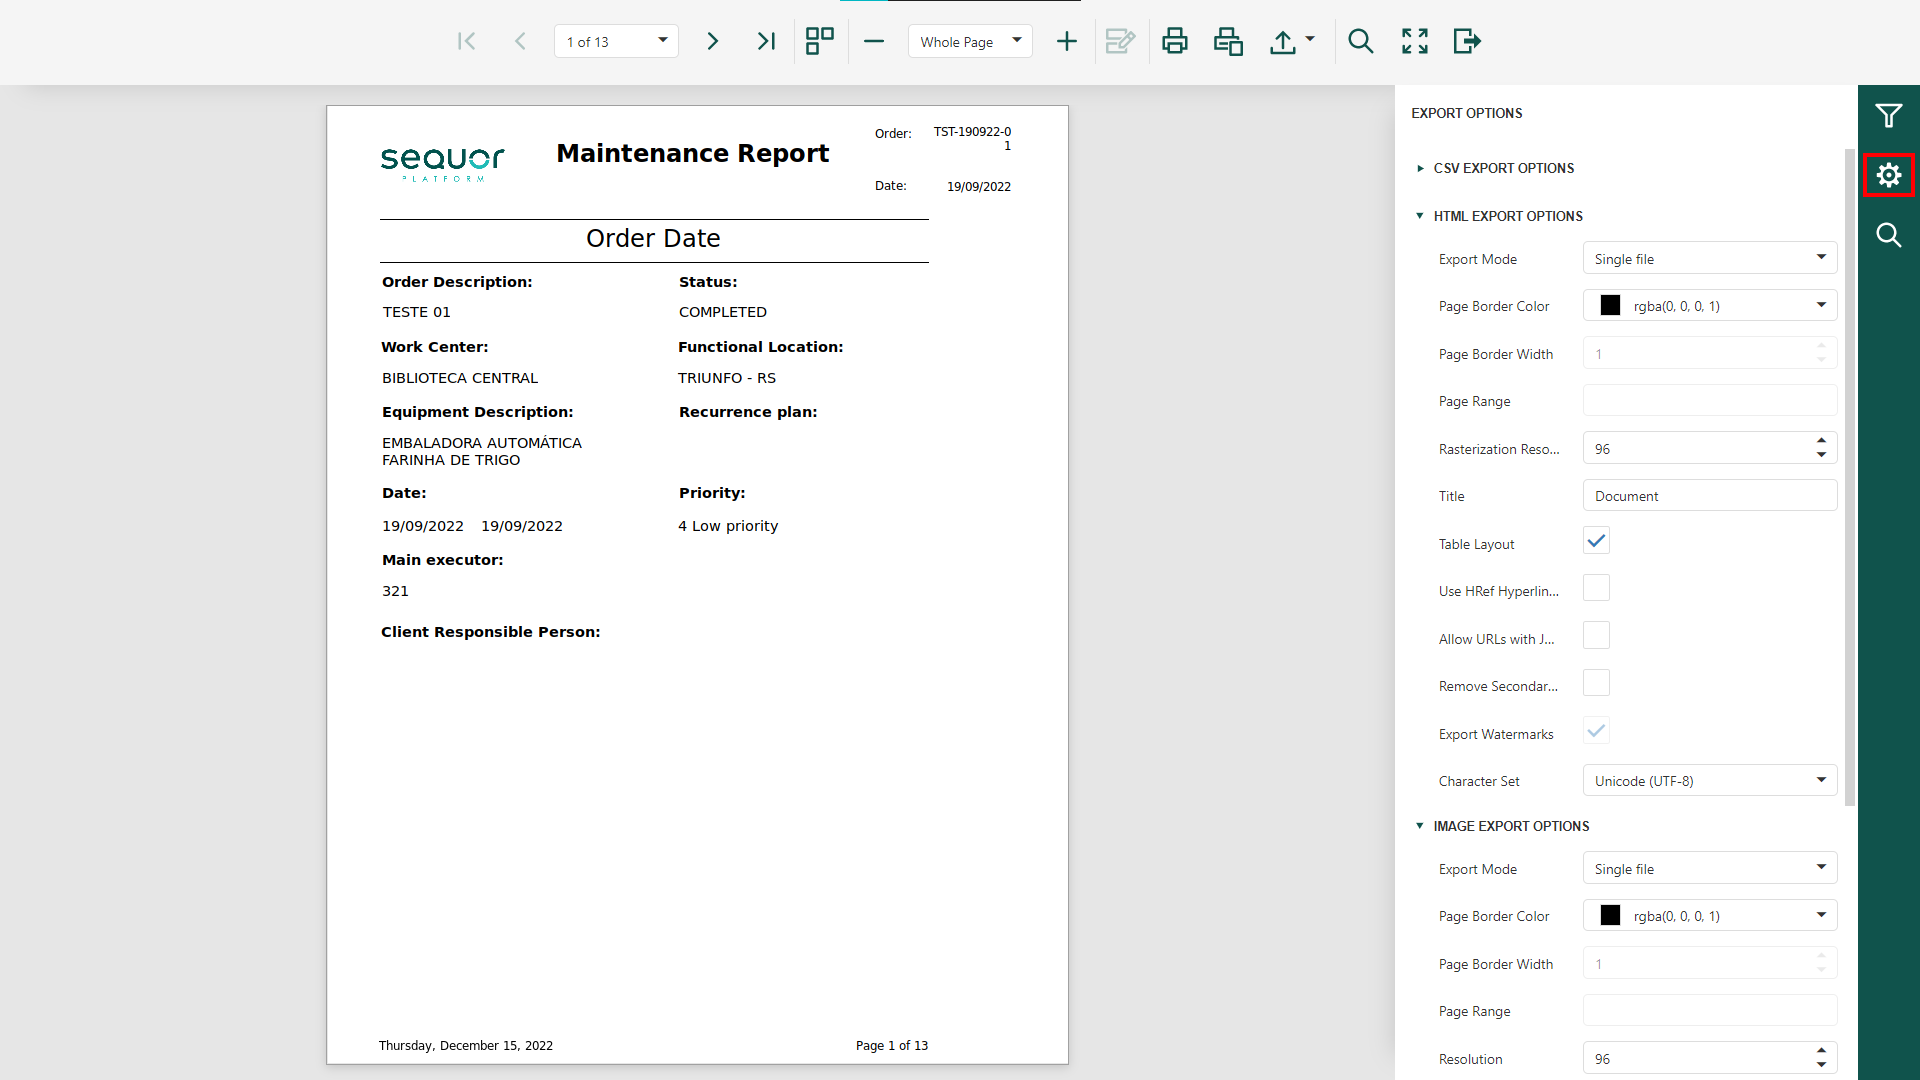Click the exit sign-out button
This screenshot has height=1080, width=1920.
pos(1467,41)
